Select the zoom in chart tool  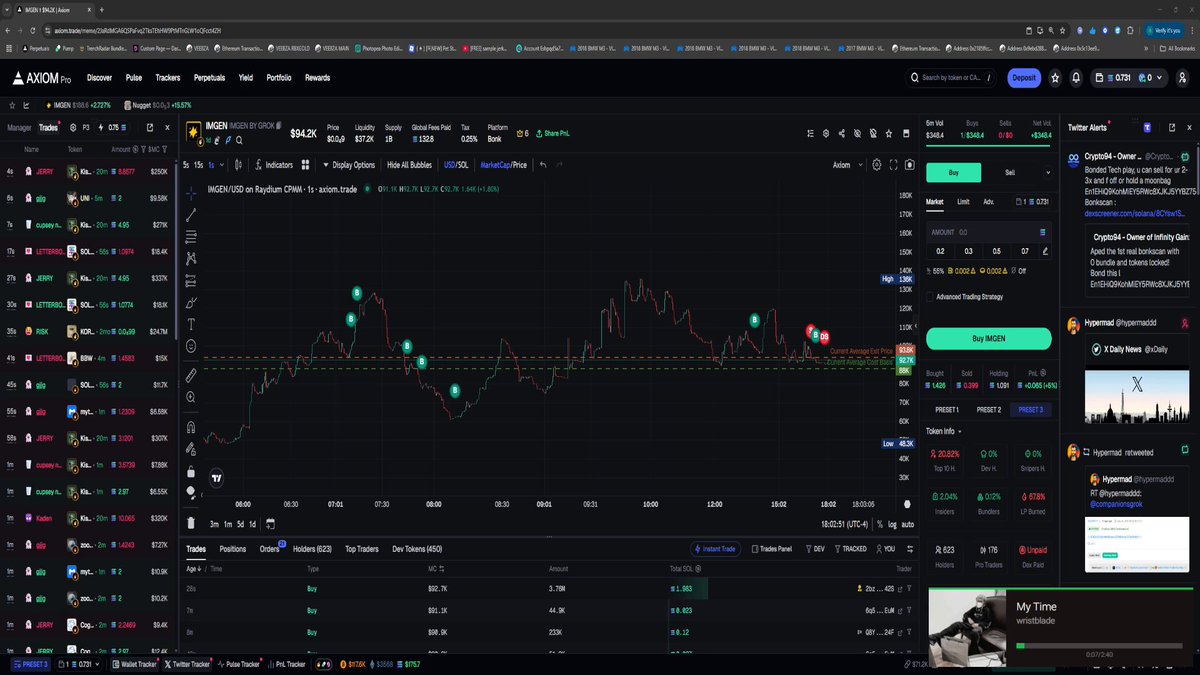(x=191, y=397)
